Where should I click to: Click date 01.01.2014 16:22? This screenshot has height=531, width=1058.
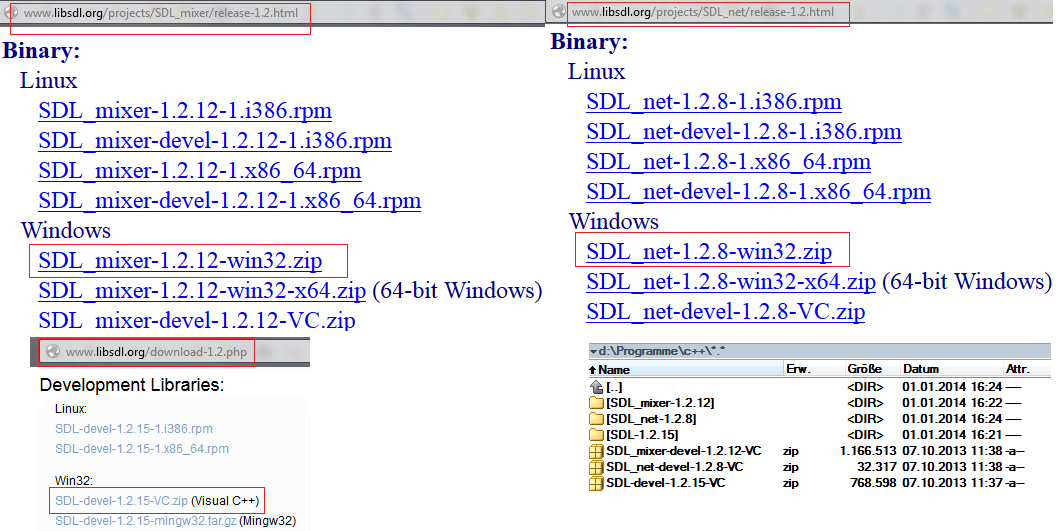[x=952, y=403]
